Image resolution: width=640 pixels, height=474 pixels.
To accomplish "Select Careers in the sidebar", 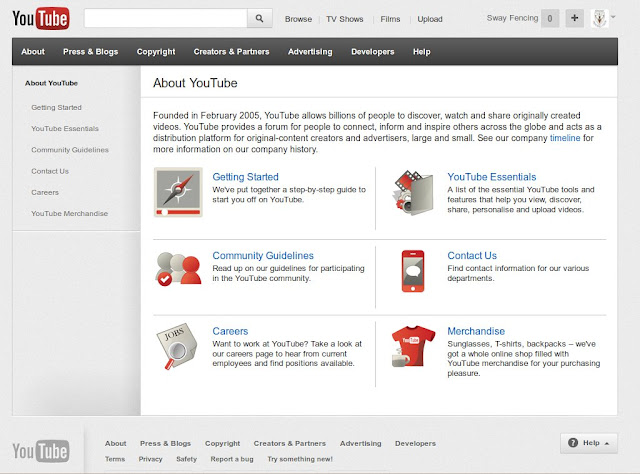I will [x=45, y=192].
